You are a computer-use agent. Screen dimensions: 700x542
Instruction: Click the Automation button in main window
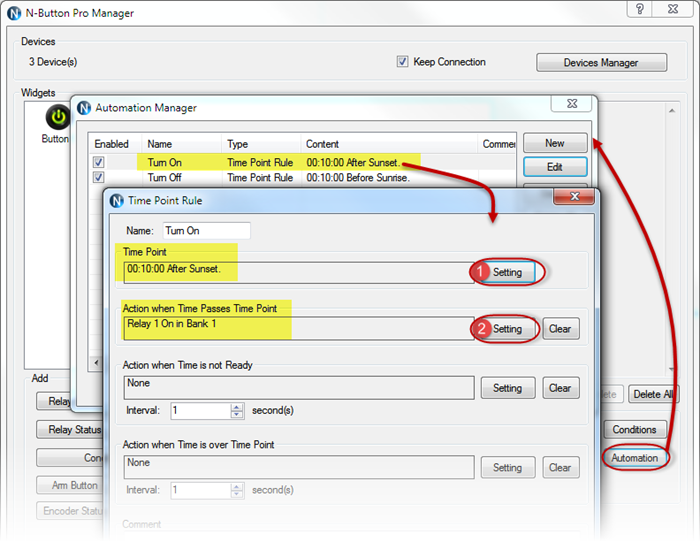pyautogui.click(x=634, y=458)
